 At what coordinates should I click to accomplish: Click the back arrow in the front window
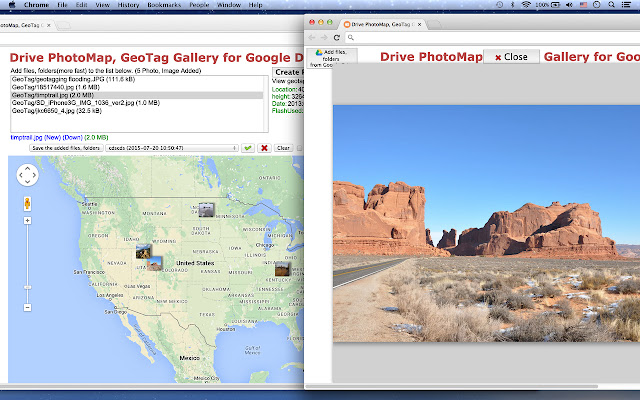tap(312, 38)
